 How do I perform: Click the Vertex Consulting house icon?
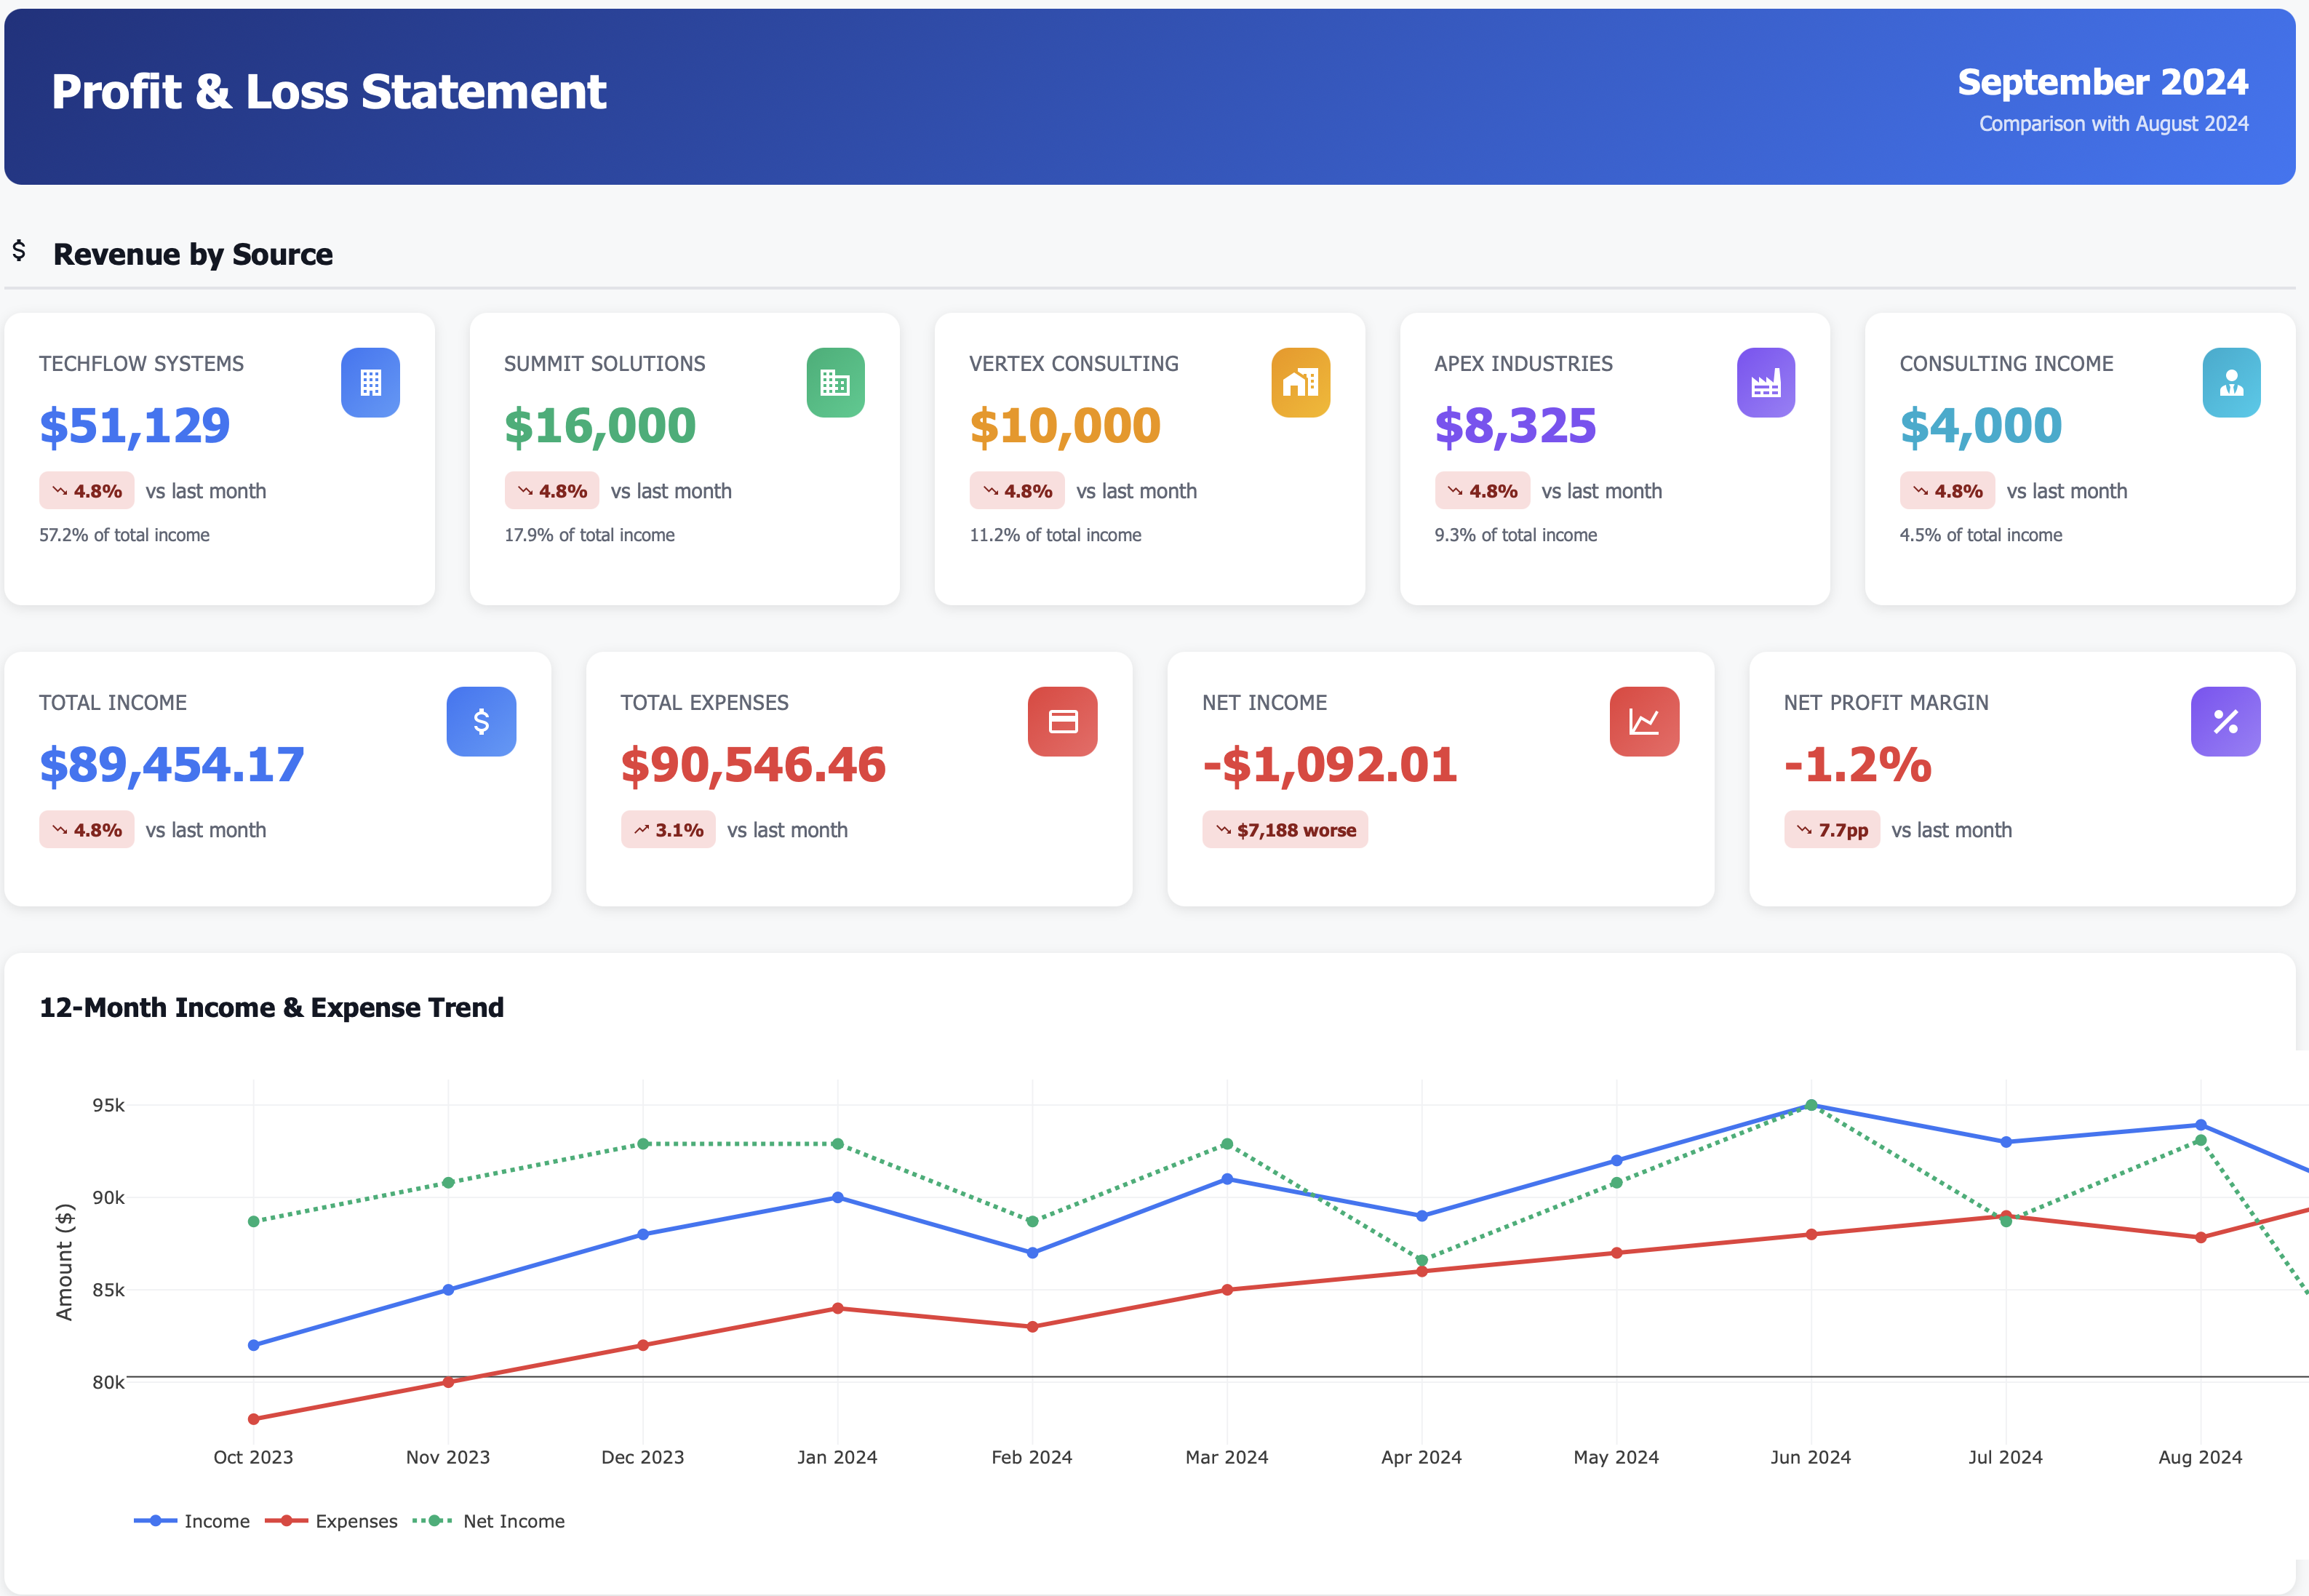click(1300, 382)
